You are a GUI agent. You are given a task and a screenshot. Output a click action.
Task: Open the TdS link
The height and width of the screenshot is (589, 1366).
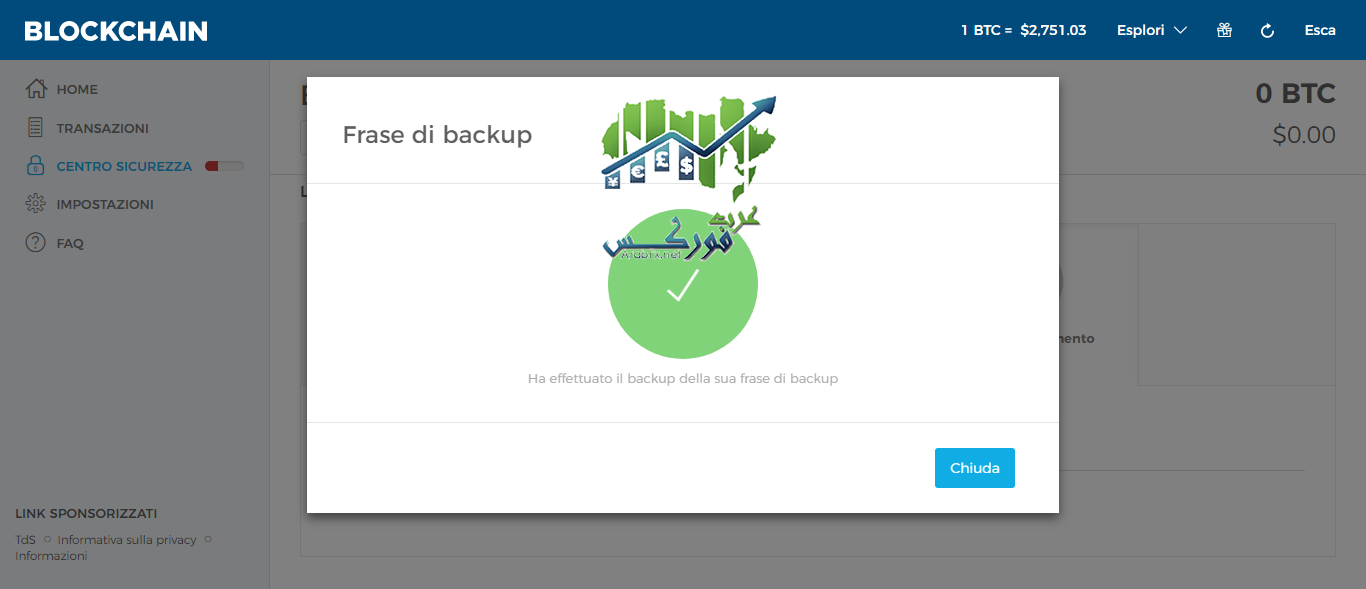(25, 540)
